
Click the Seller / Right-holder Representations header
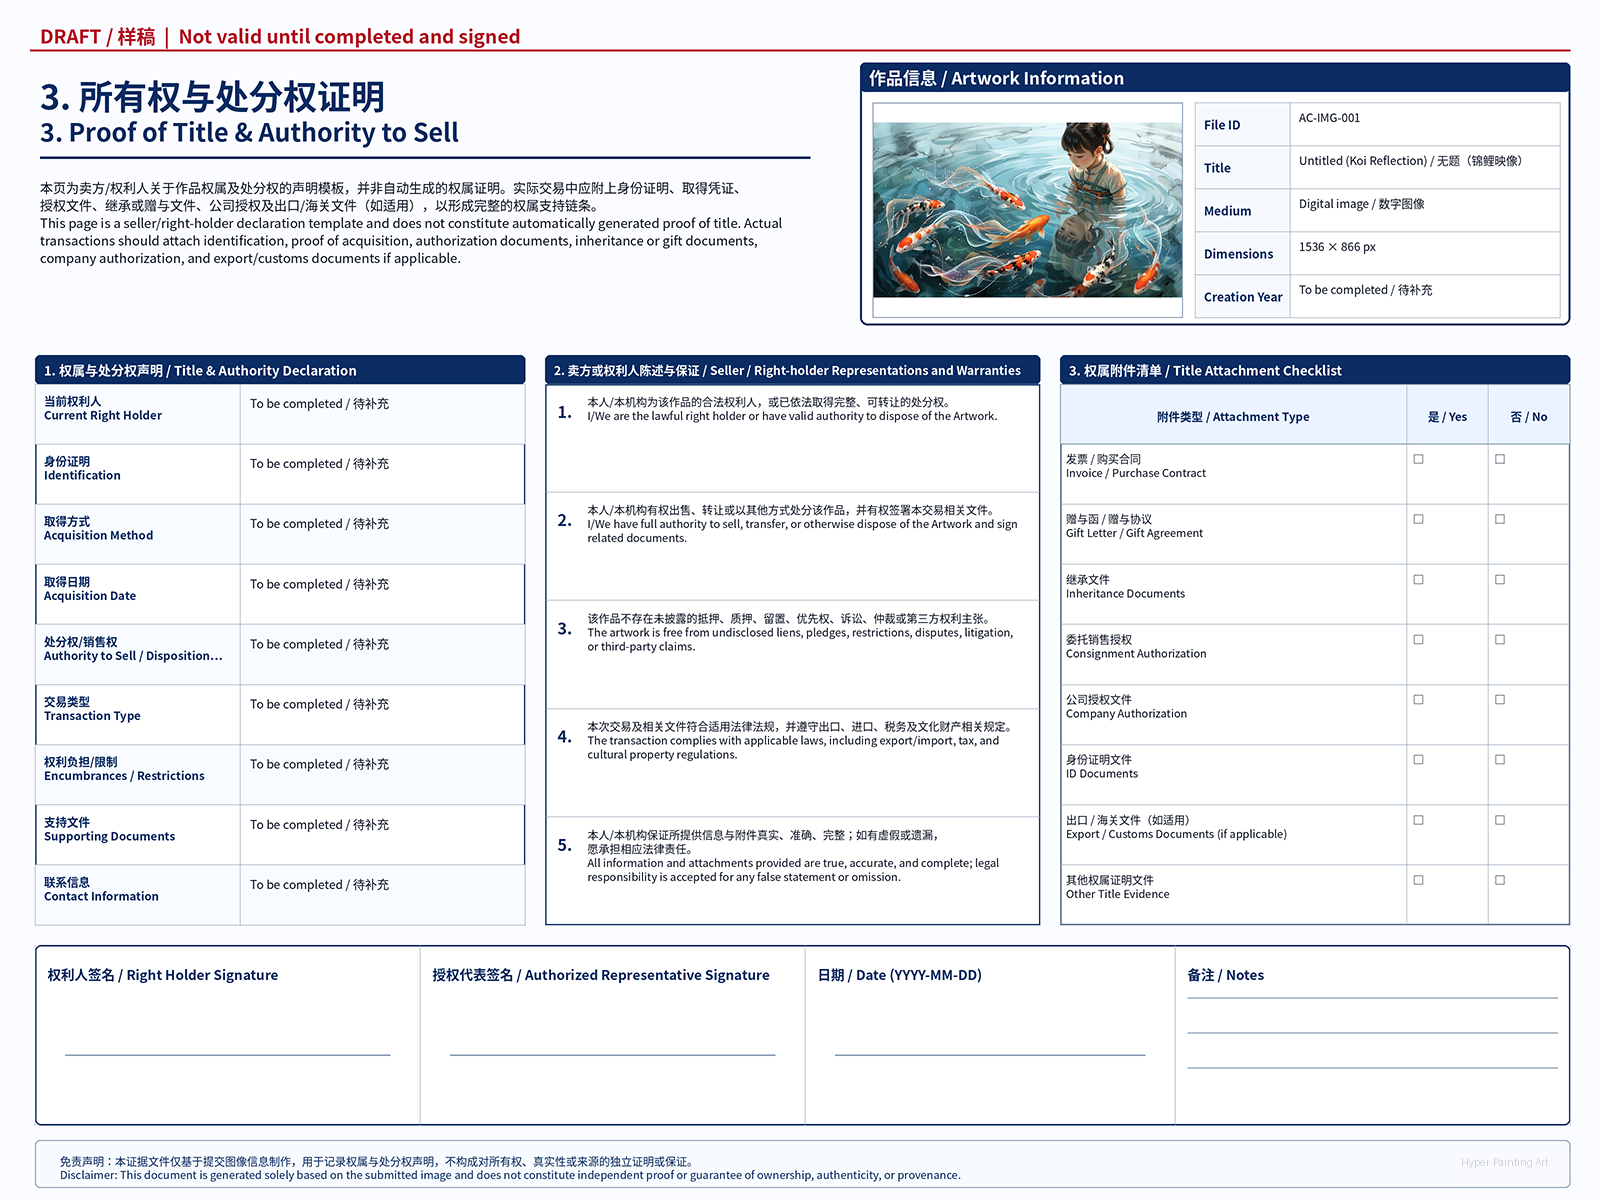(x=792, y=370)
